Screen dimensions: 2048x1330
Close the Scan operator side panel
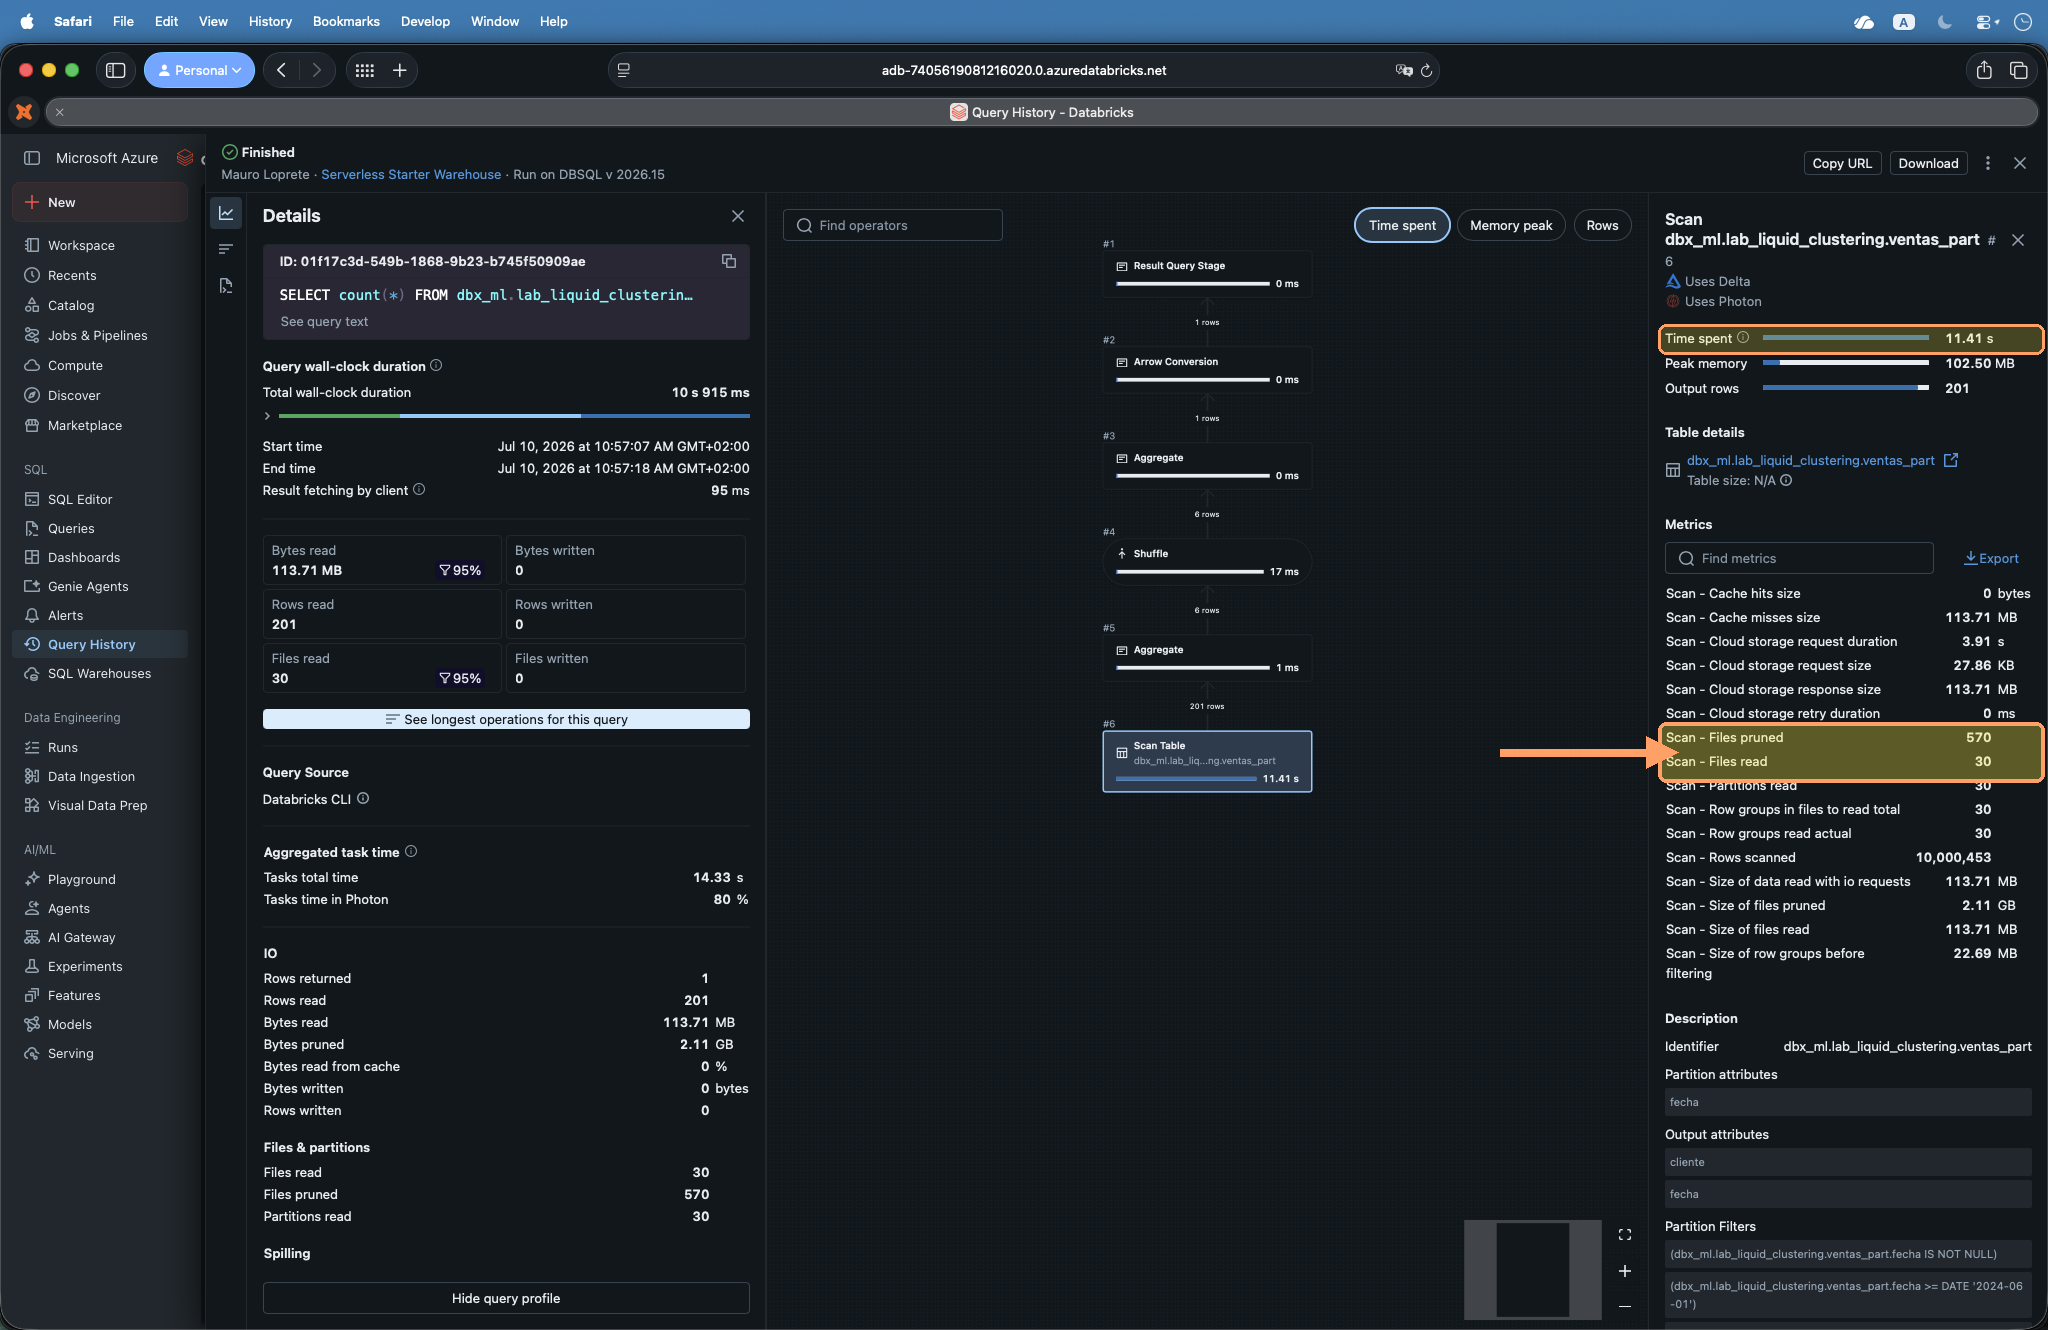point(2018,240)
